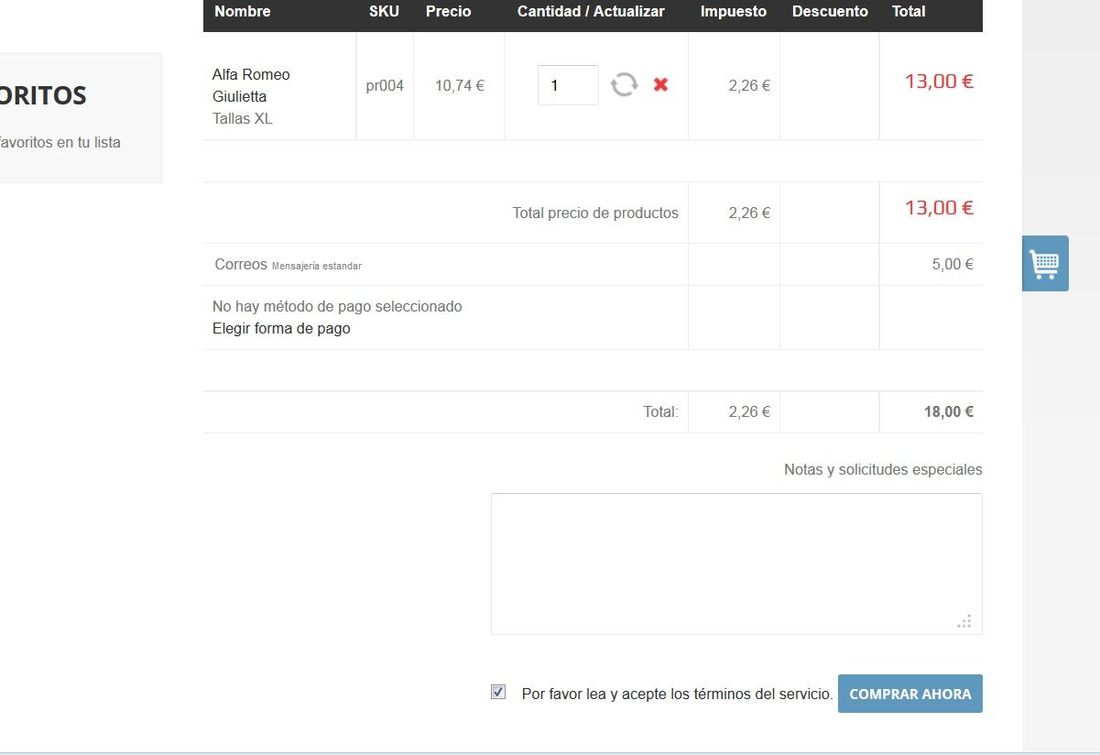Focus the notes and special requests textarea
1100x755 pixels.
[737, 563]
